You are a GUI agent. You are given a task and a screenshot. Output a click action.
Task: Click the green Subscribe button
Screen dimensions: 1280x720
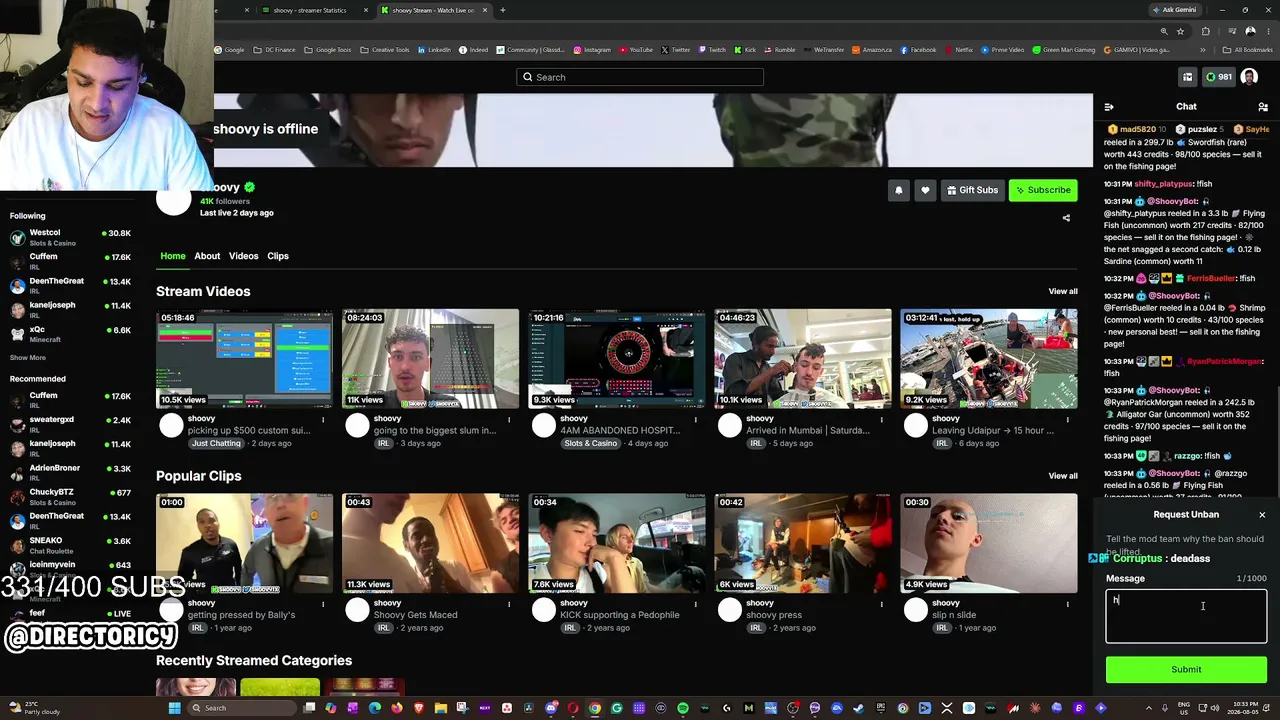click(x=1043, y=190)
